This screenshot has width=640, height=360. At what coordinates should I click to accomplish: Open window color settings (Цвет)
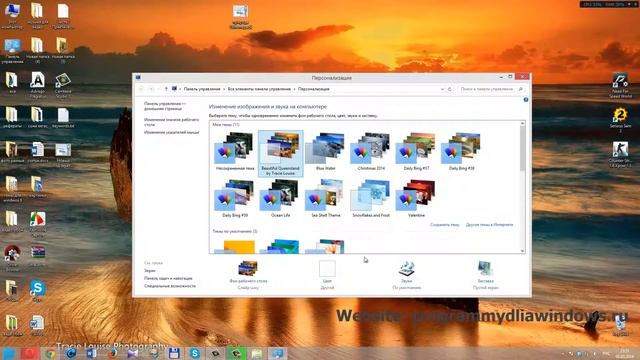point(327,275)
